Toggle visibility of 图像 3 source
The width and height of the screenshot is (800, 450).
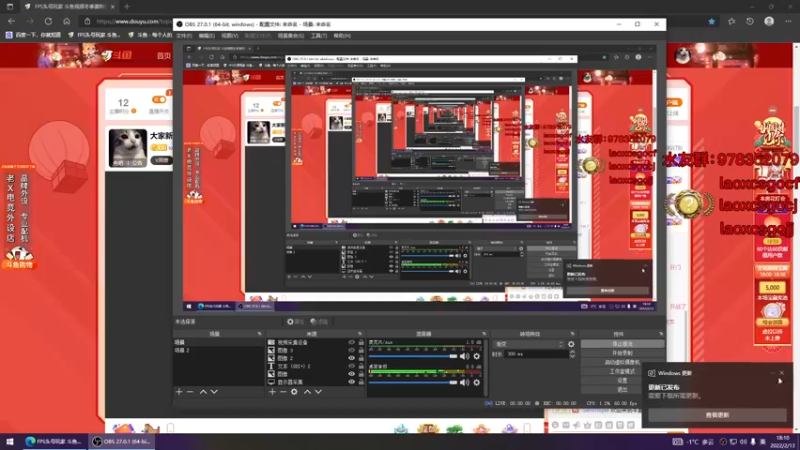point(351,350)
